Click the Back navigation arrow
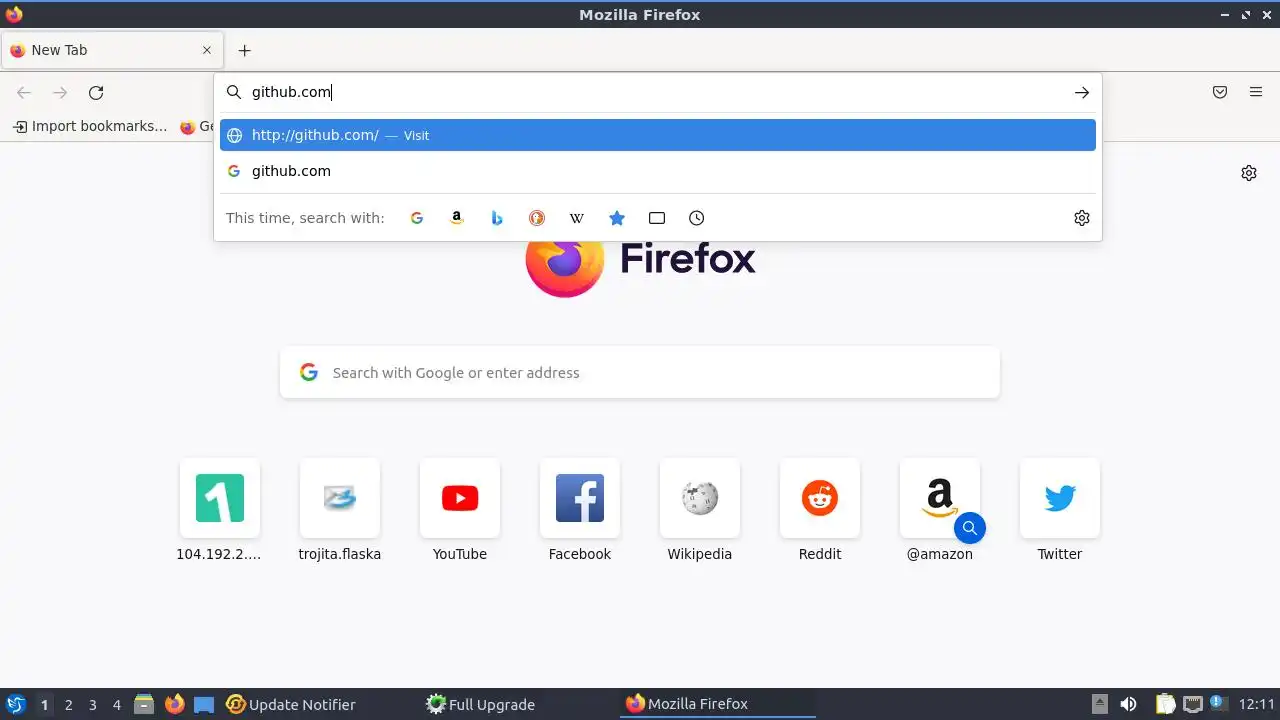1280x720 pixels. pos(24,92)
